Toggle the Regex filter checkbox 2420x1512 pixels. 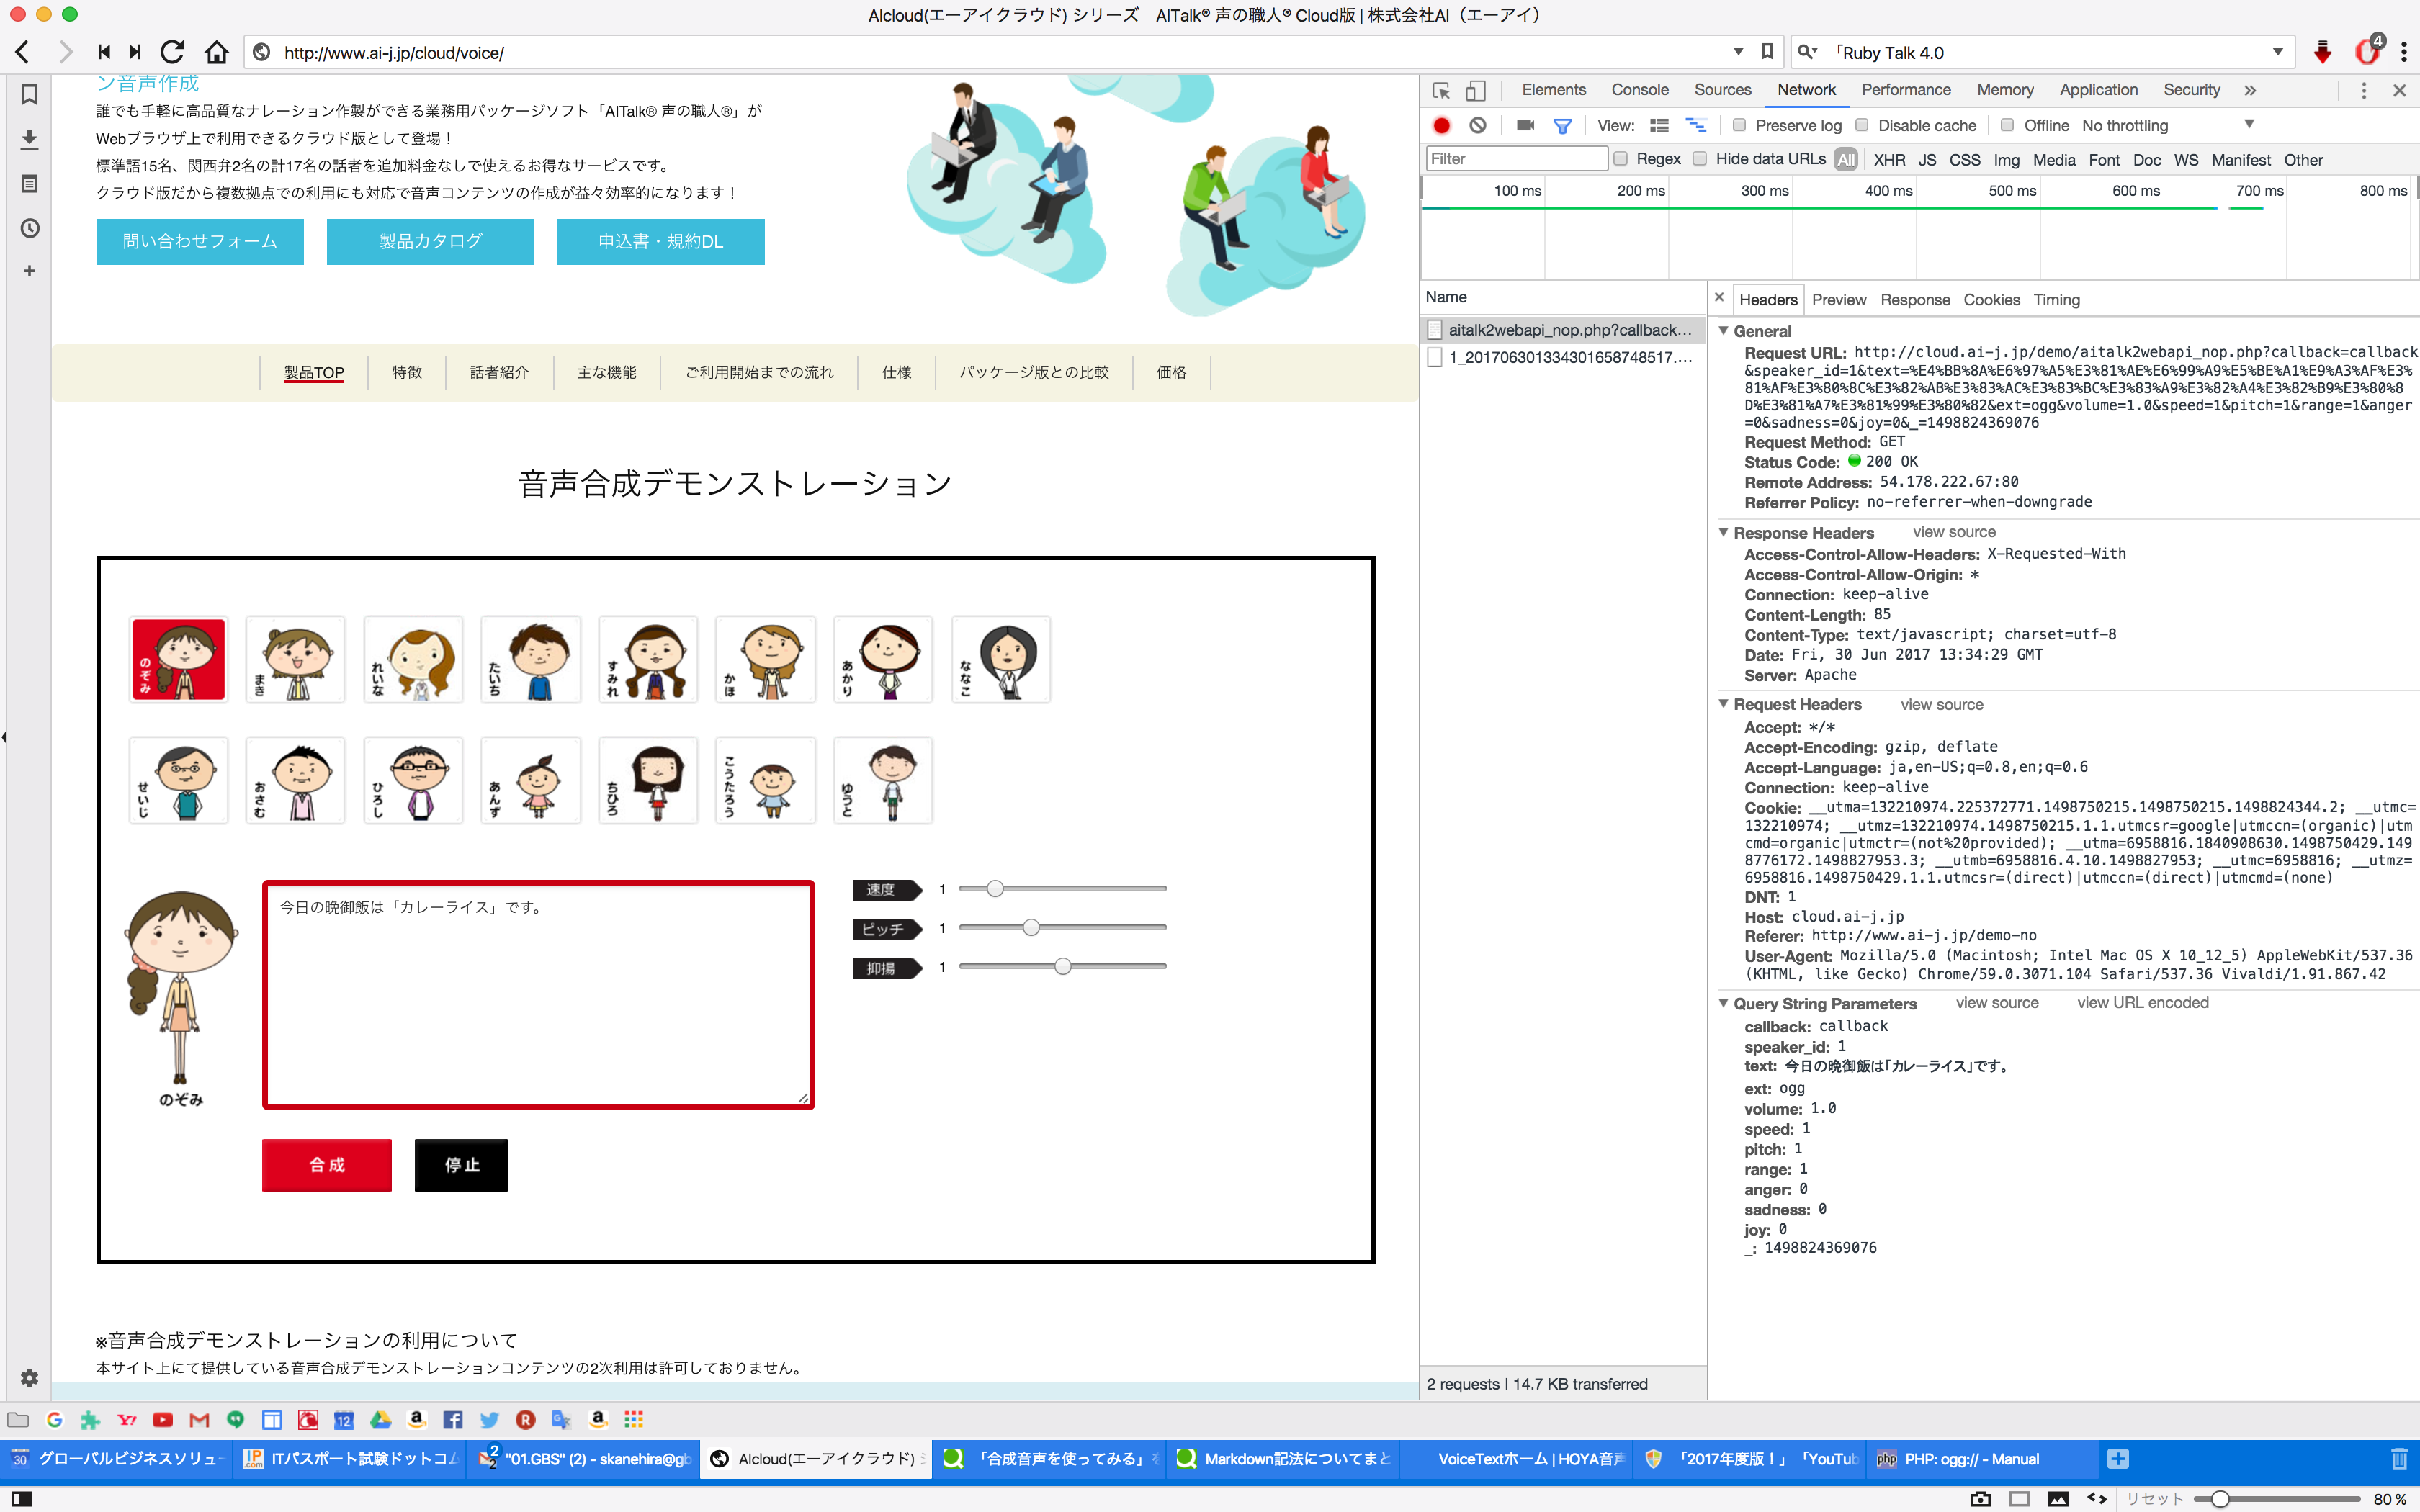1621,159
